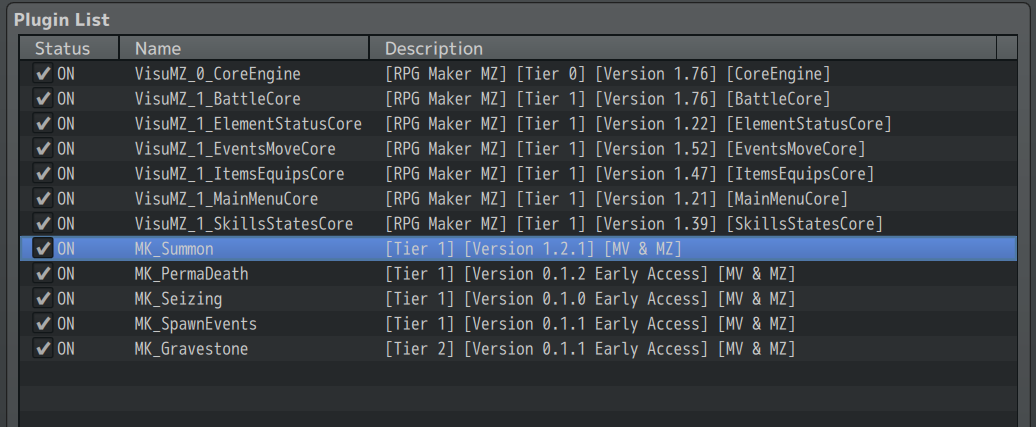This screenshot has width=1036, height=427.
Task: Select the MK_SpawnEvents plugin name
Action: [196, 324]
